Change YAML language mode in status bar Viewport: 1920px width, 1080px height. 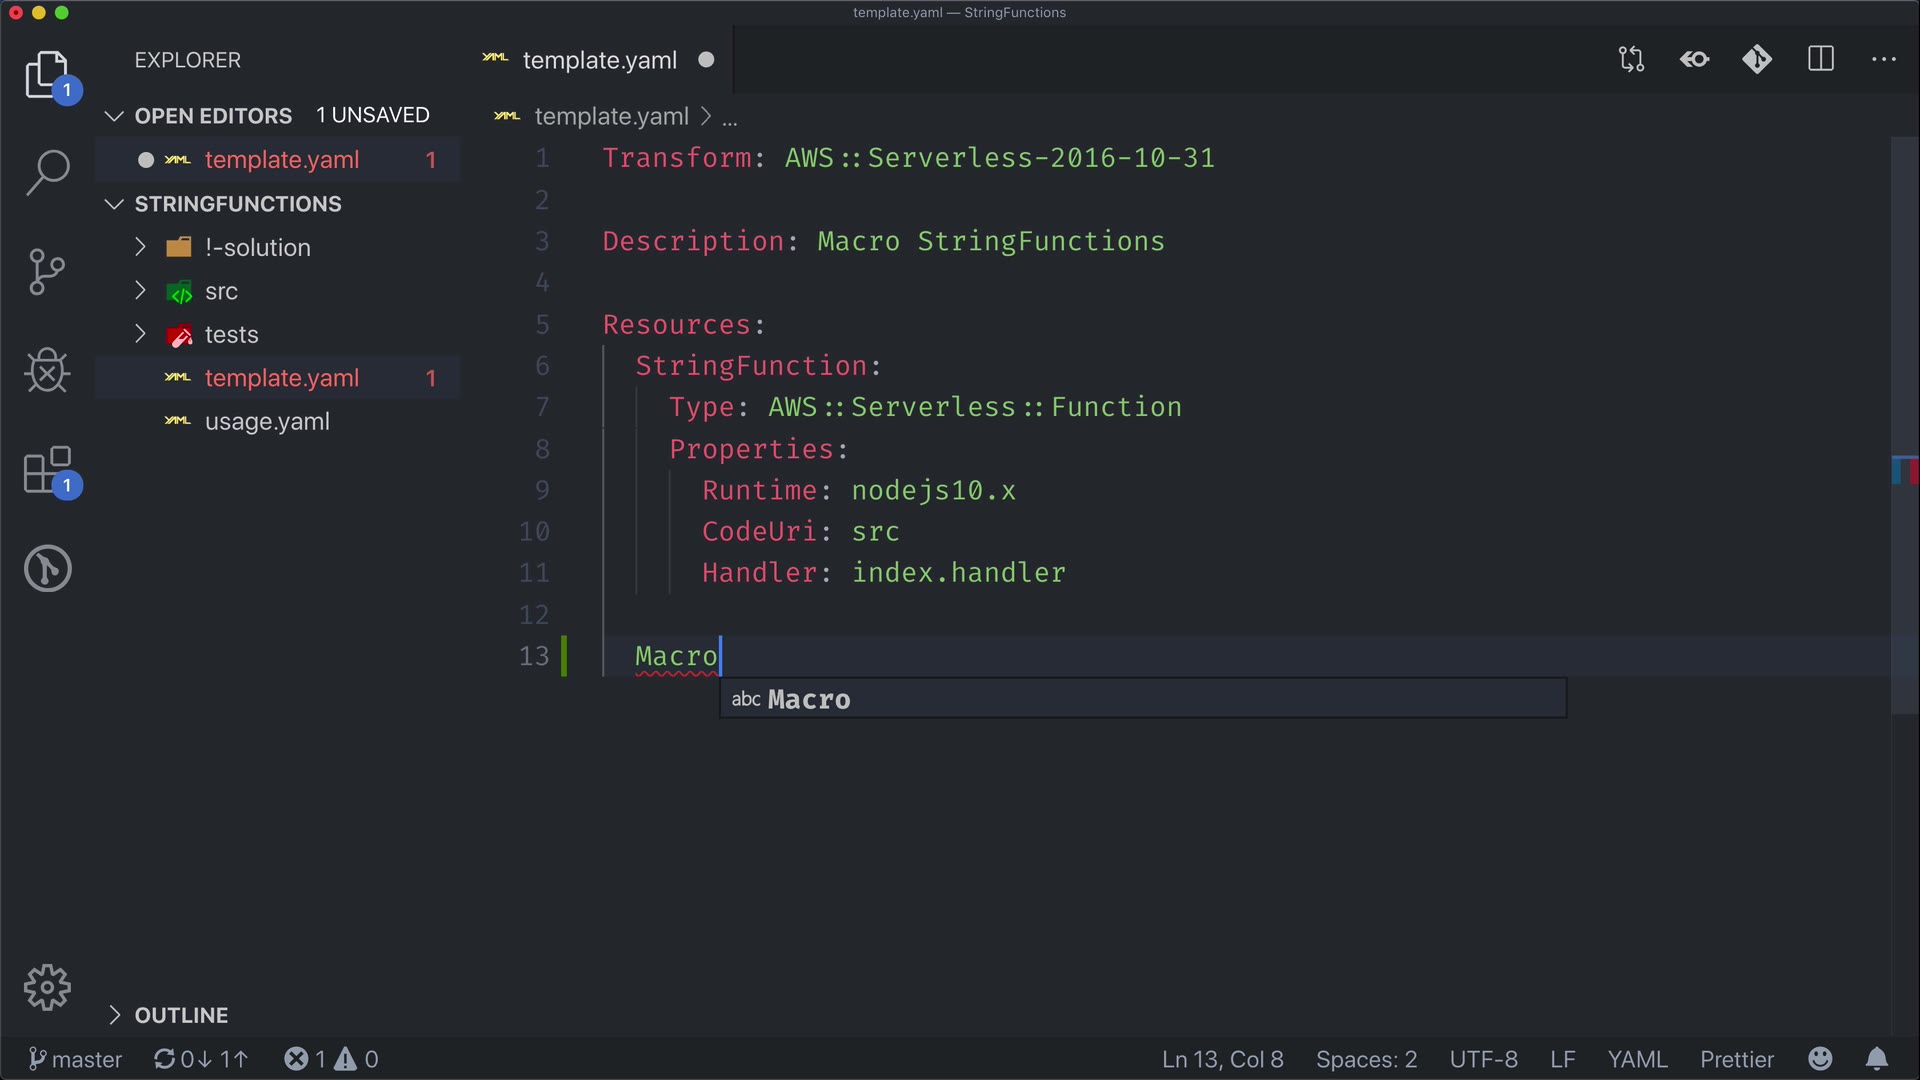(1637, 1059)
